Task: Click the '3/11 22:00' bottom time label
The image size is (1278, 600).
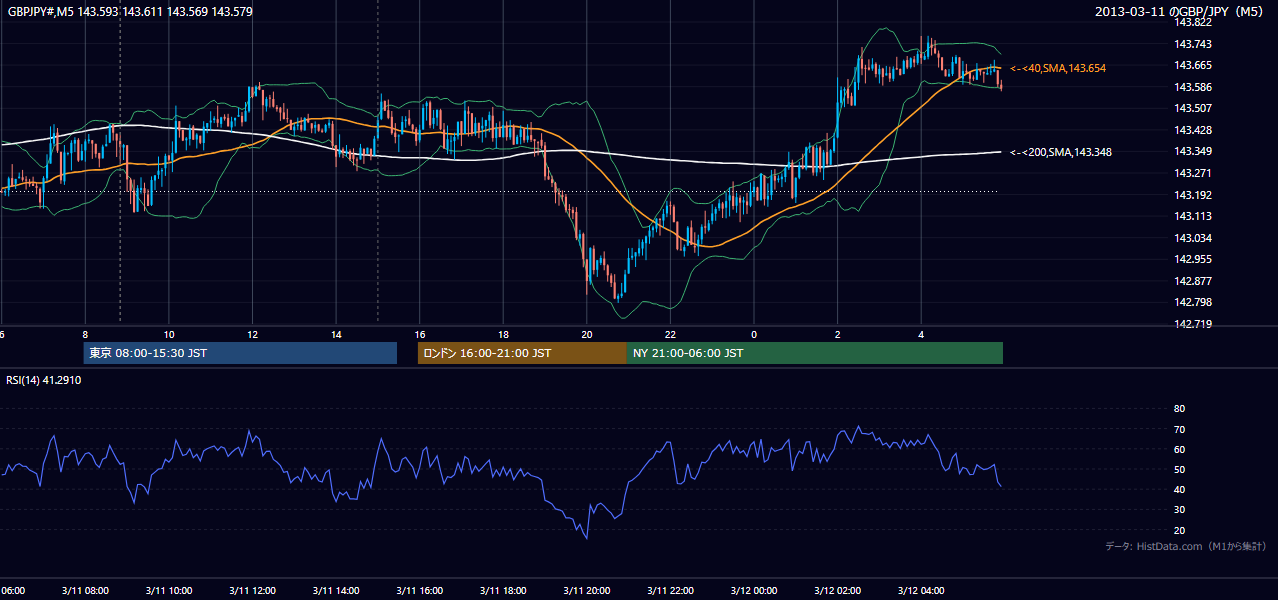Action: (670, 590)
